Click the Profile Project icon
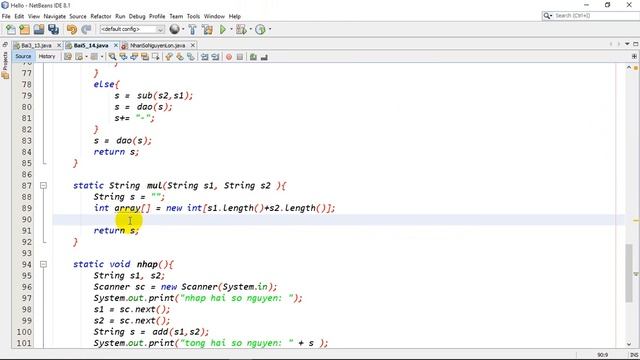This screenshot has height=360, width=640. [260, 29]
